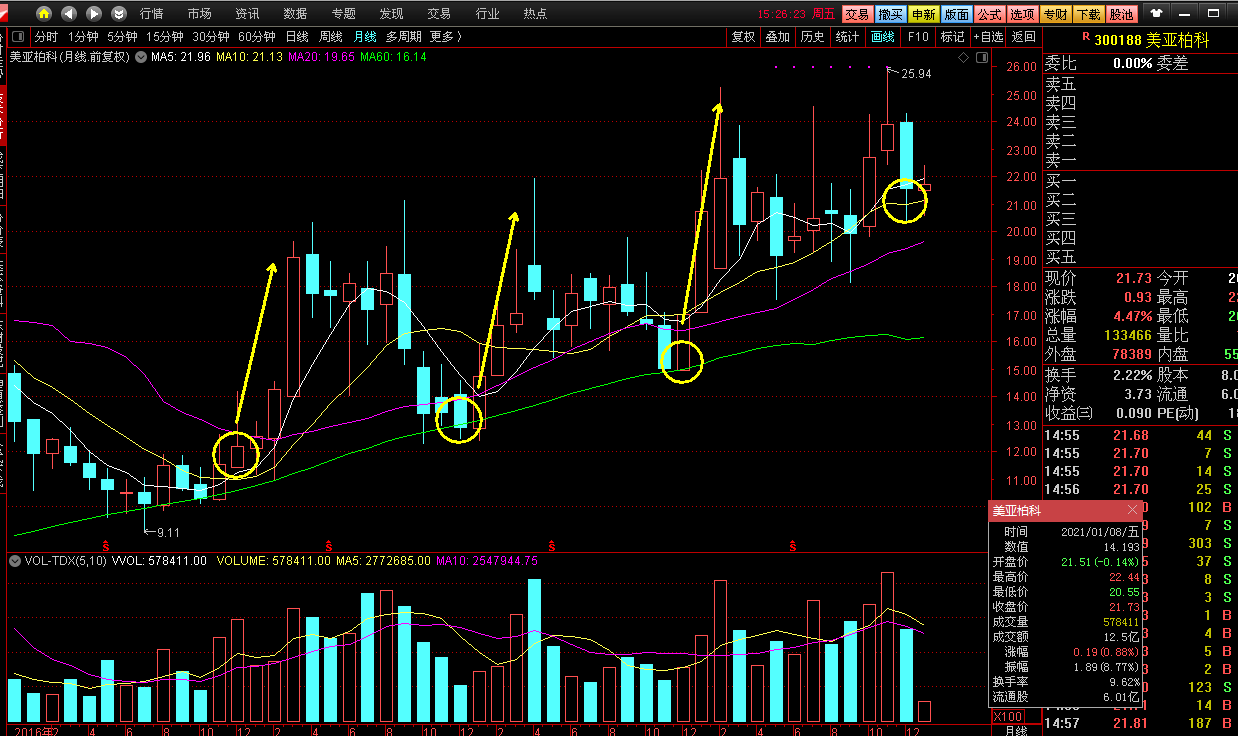1238x736 pixels.
Task: Expand the VOL-TDX indicator dropdown arrow
Action: point(14,561)
